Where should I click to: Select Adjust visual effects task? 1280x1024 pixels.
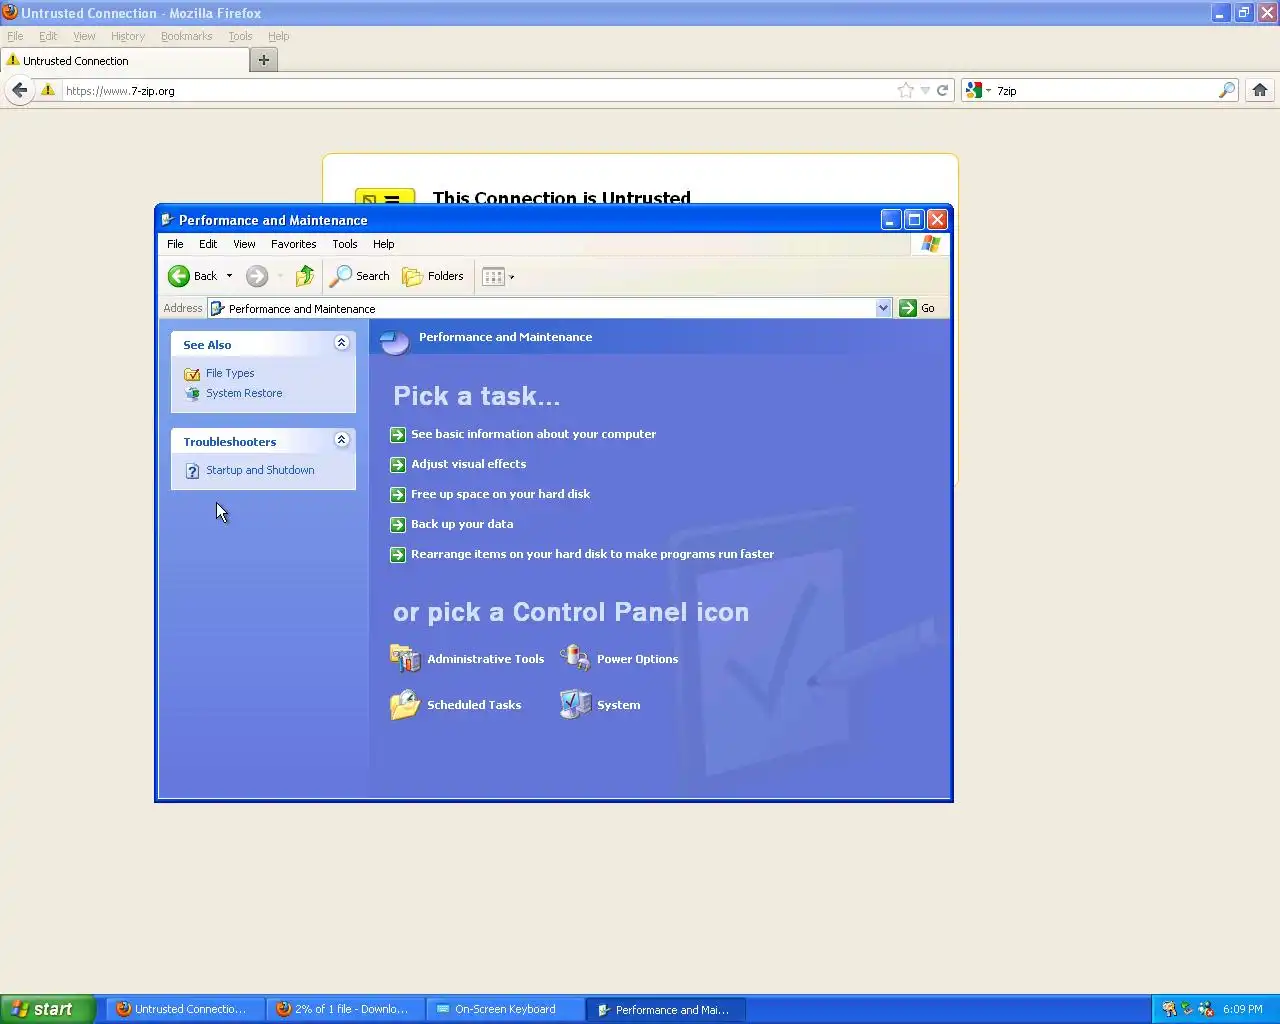468,464
